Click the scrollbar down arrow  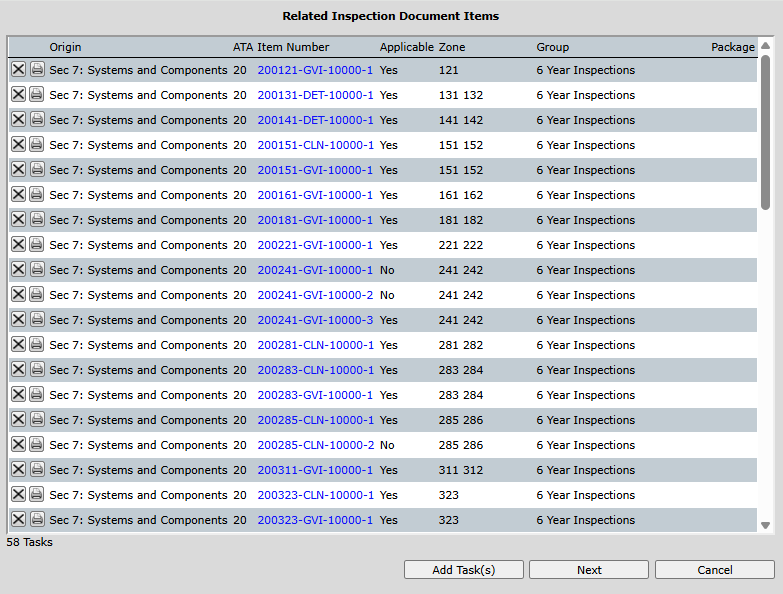click(766, 525)
